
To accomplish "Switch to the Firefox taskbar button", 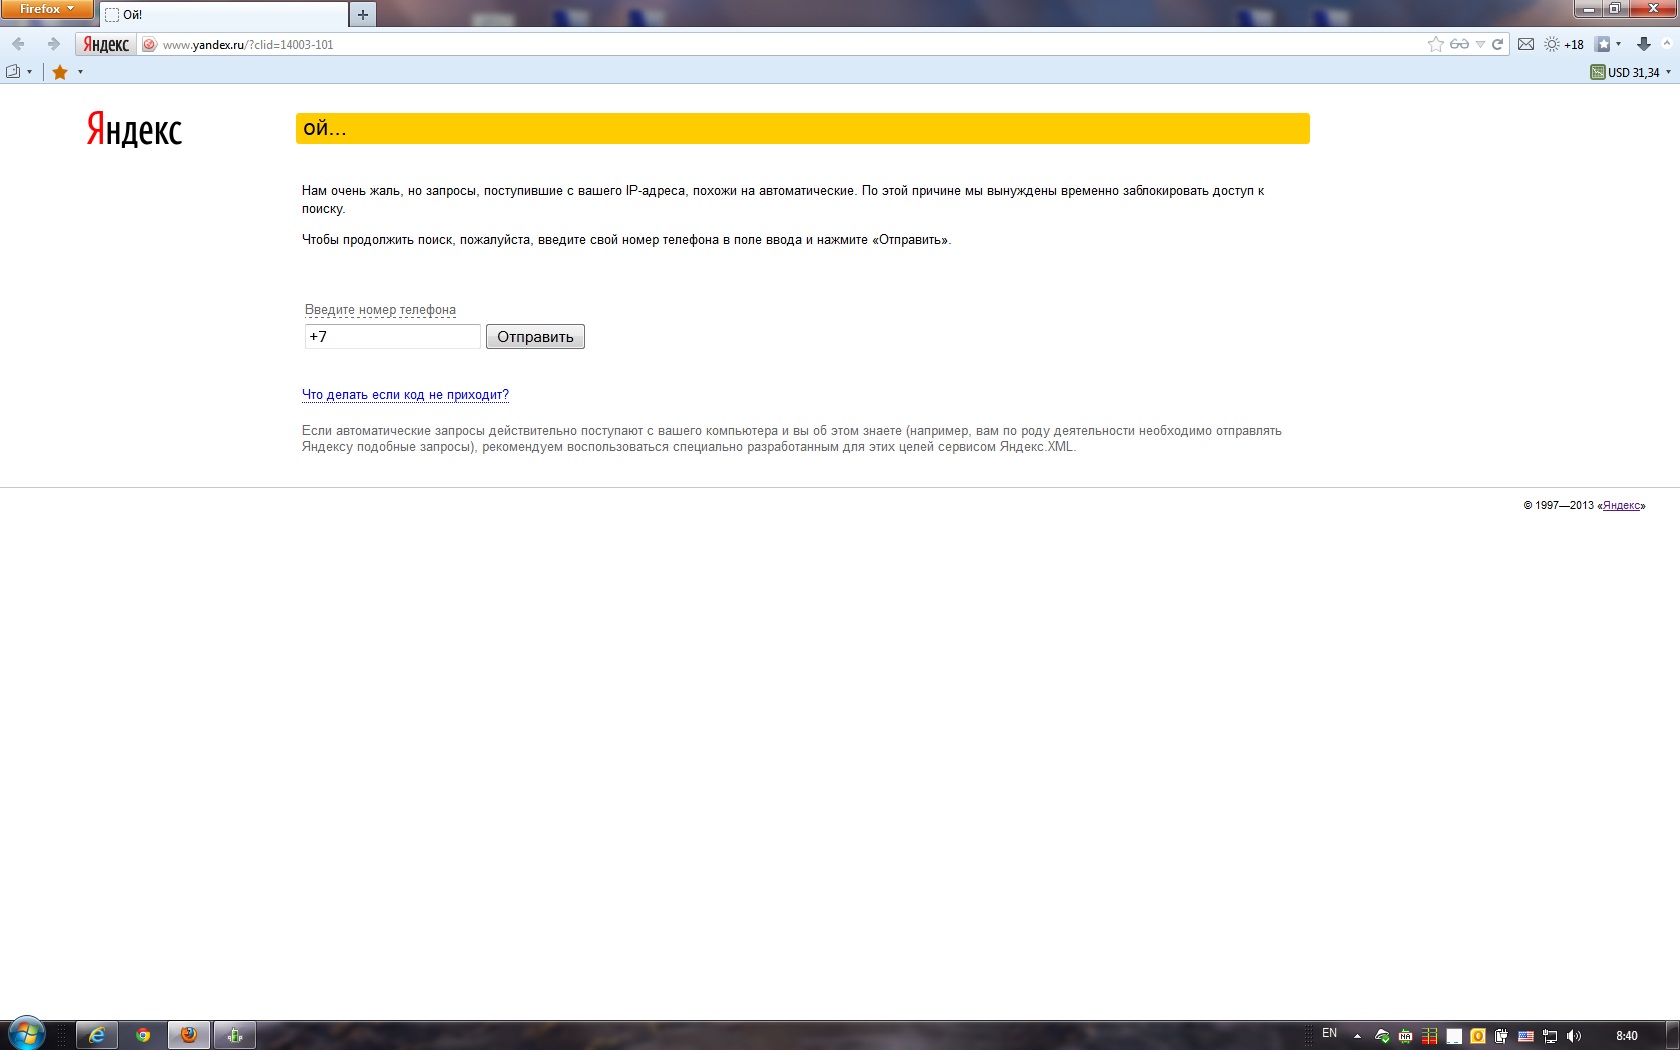I will click(189, 1036).
